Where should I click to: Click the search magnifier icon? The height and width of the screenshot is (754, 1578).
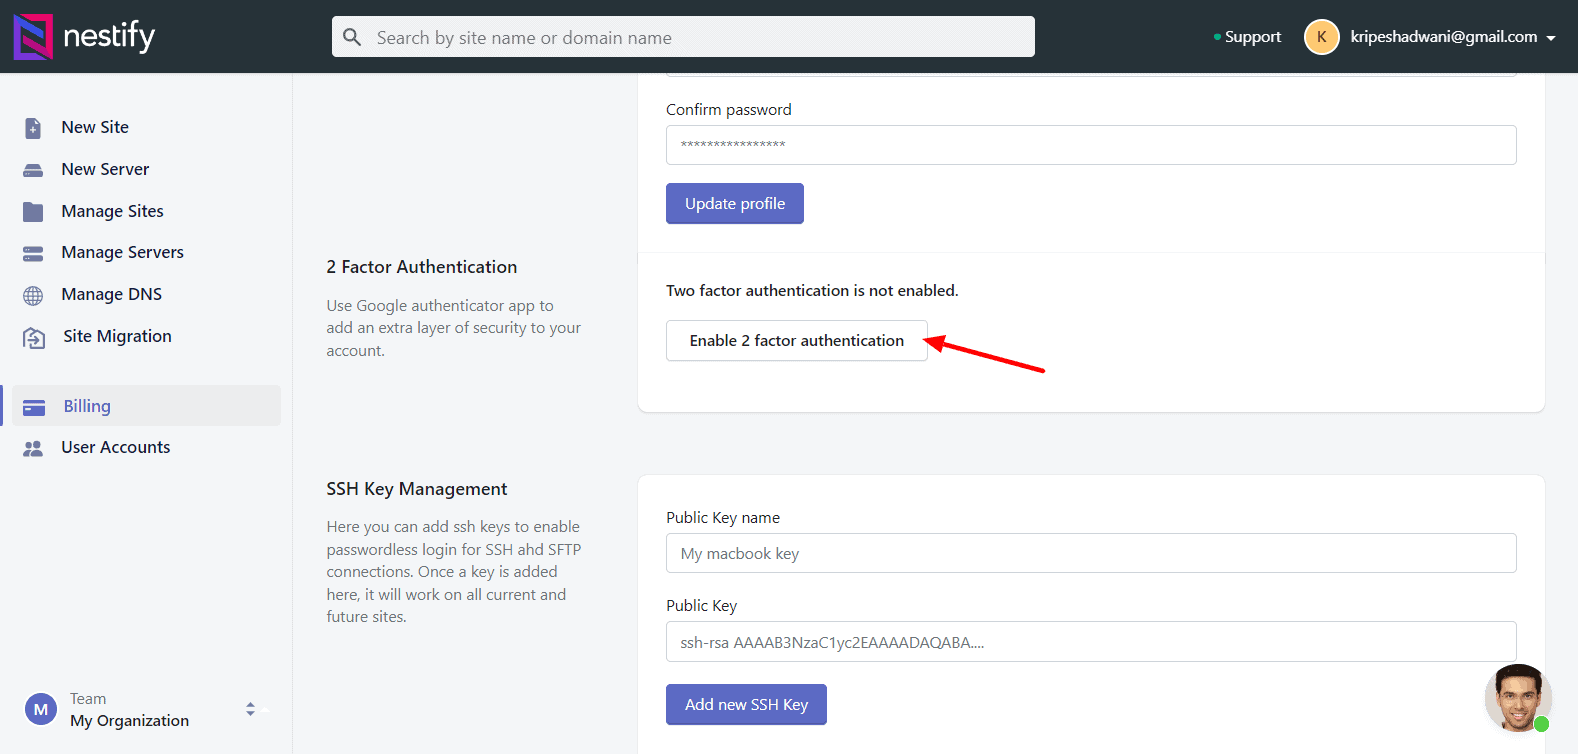tap(352, 37)
